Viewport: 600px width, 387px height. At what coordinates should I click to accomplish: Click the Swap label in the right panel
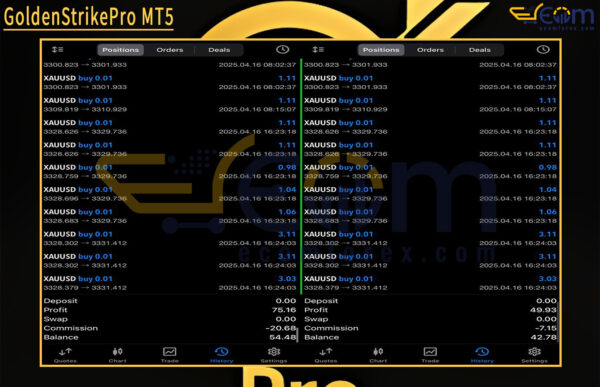(x=316, y=319)
